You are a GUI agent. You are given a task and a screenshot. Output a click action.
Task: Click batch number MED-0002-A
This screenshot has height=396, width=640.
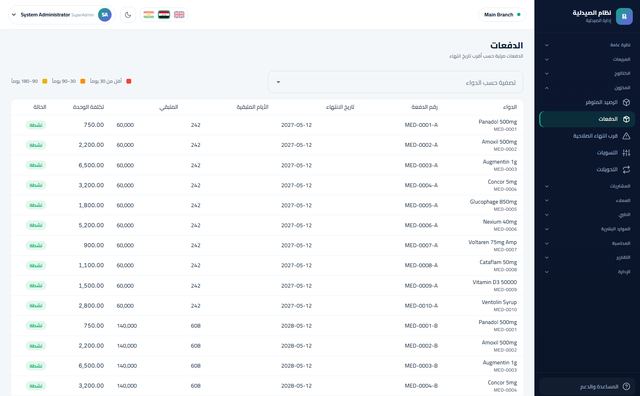pos(421,145)
